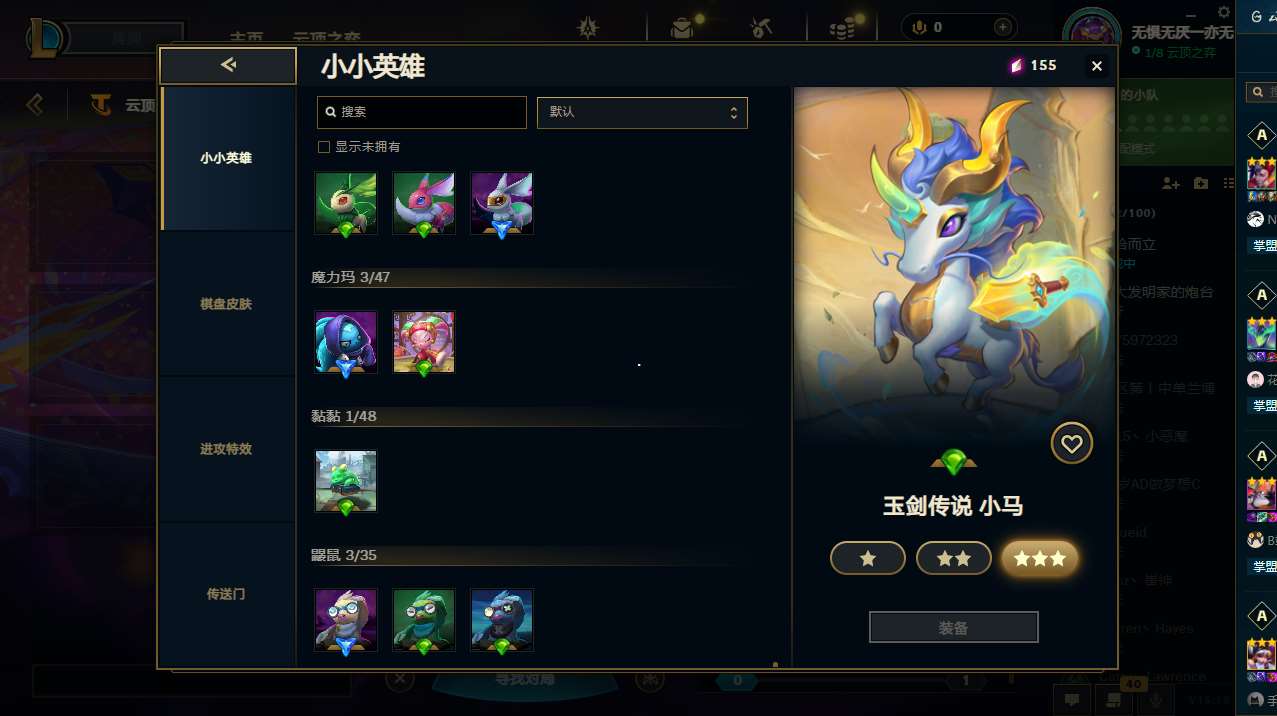Pick the pink bird Little Legend icon
The image size is (1277, 716).
coord(424,203)
